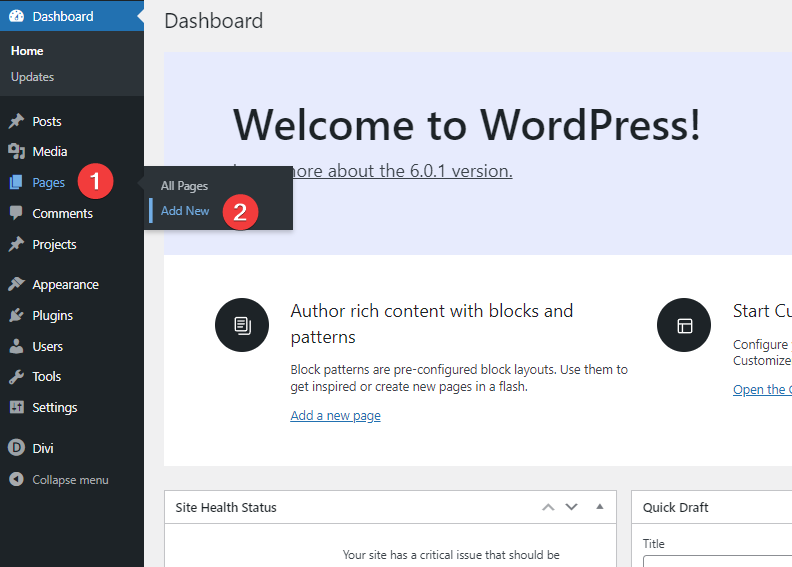Click the Collapse menu text
The width and height of the screenshot is (792, 567).
pos(70,480)
